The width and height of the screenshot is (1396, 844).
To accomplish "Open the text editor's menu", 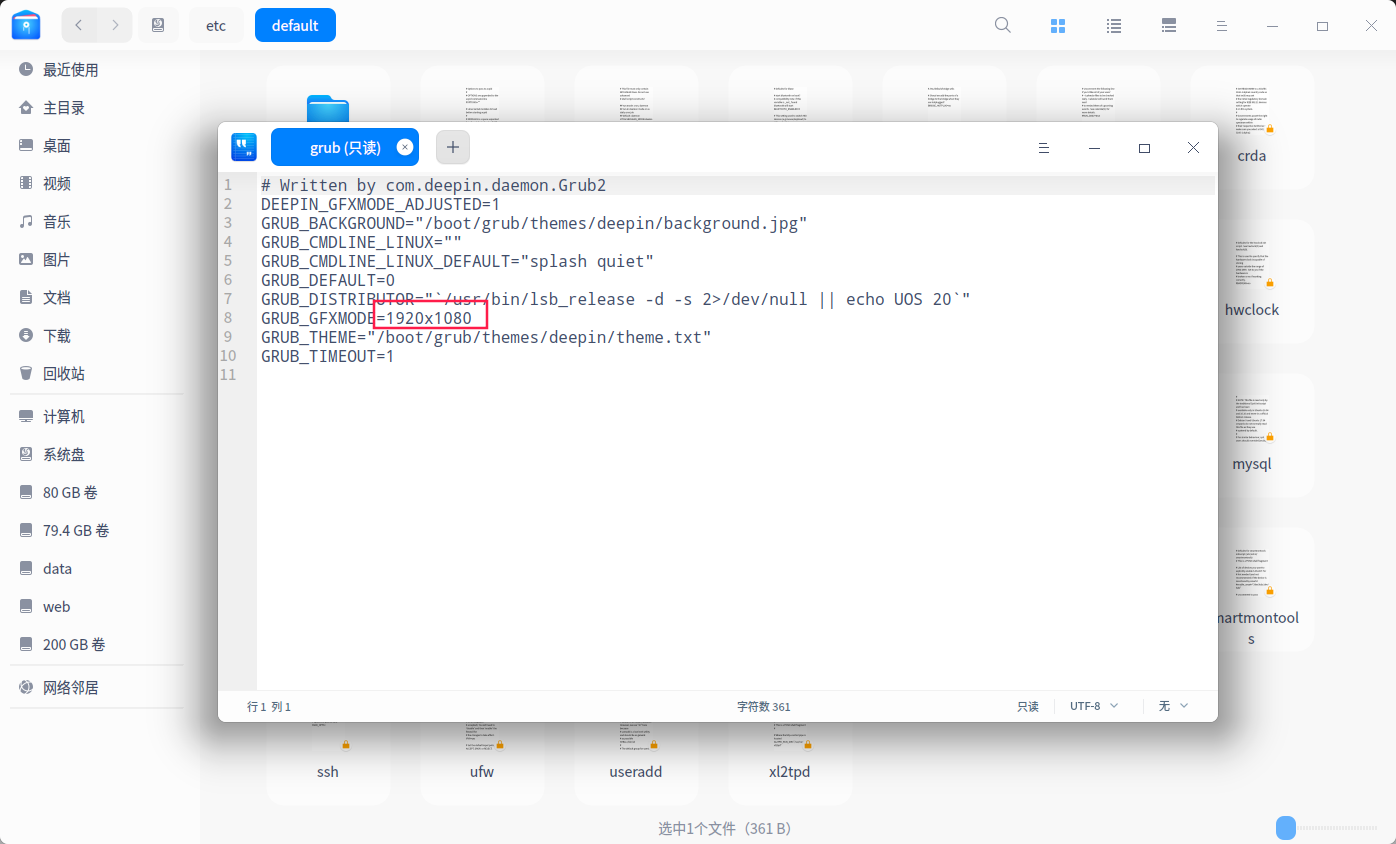I will (1044, 147).
